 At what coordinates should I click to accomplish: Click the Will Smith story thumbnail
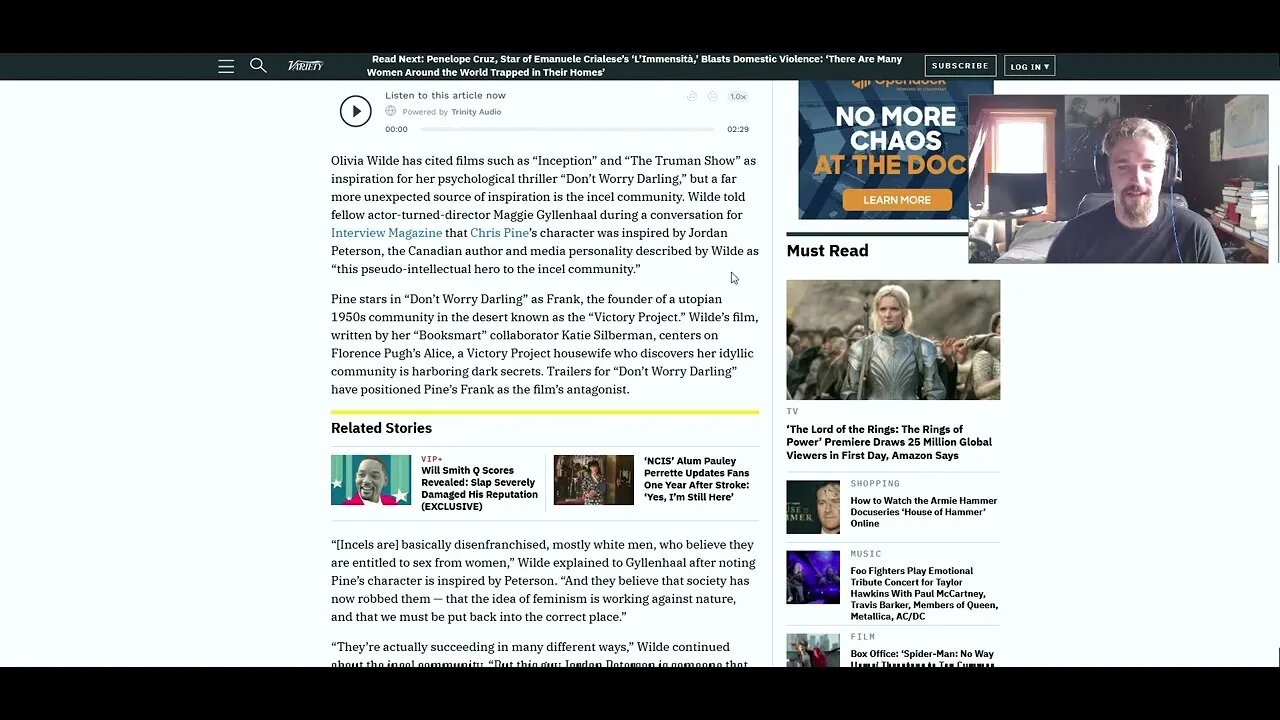pos(371,480)
